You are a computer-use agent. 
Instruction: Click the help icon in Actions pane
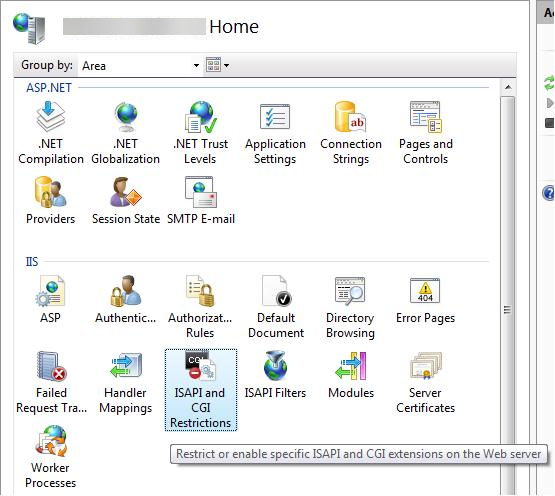click(549, 193)
